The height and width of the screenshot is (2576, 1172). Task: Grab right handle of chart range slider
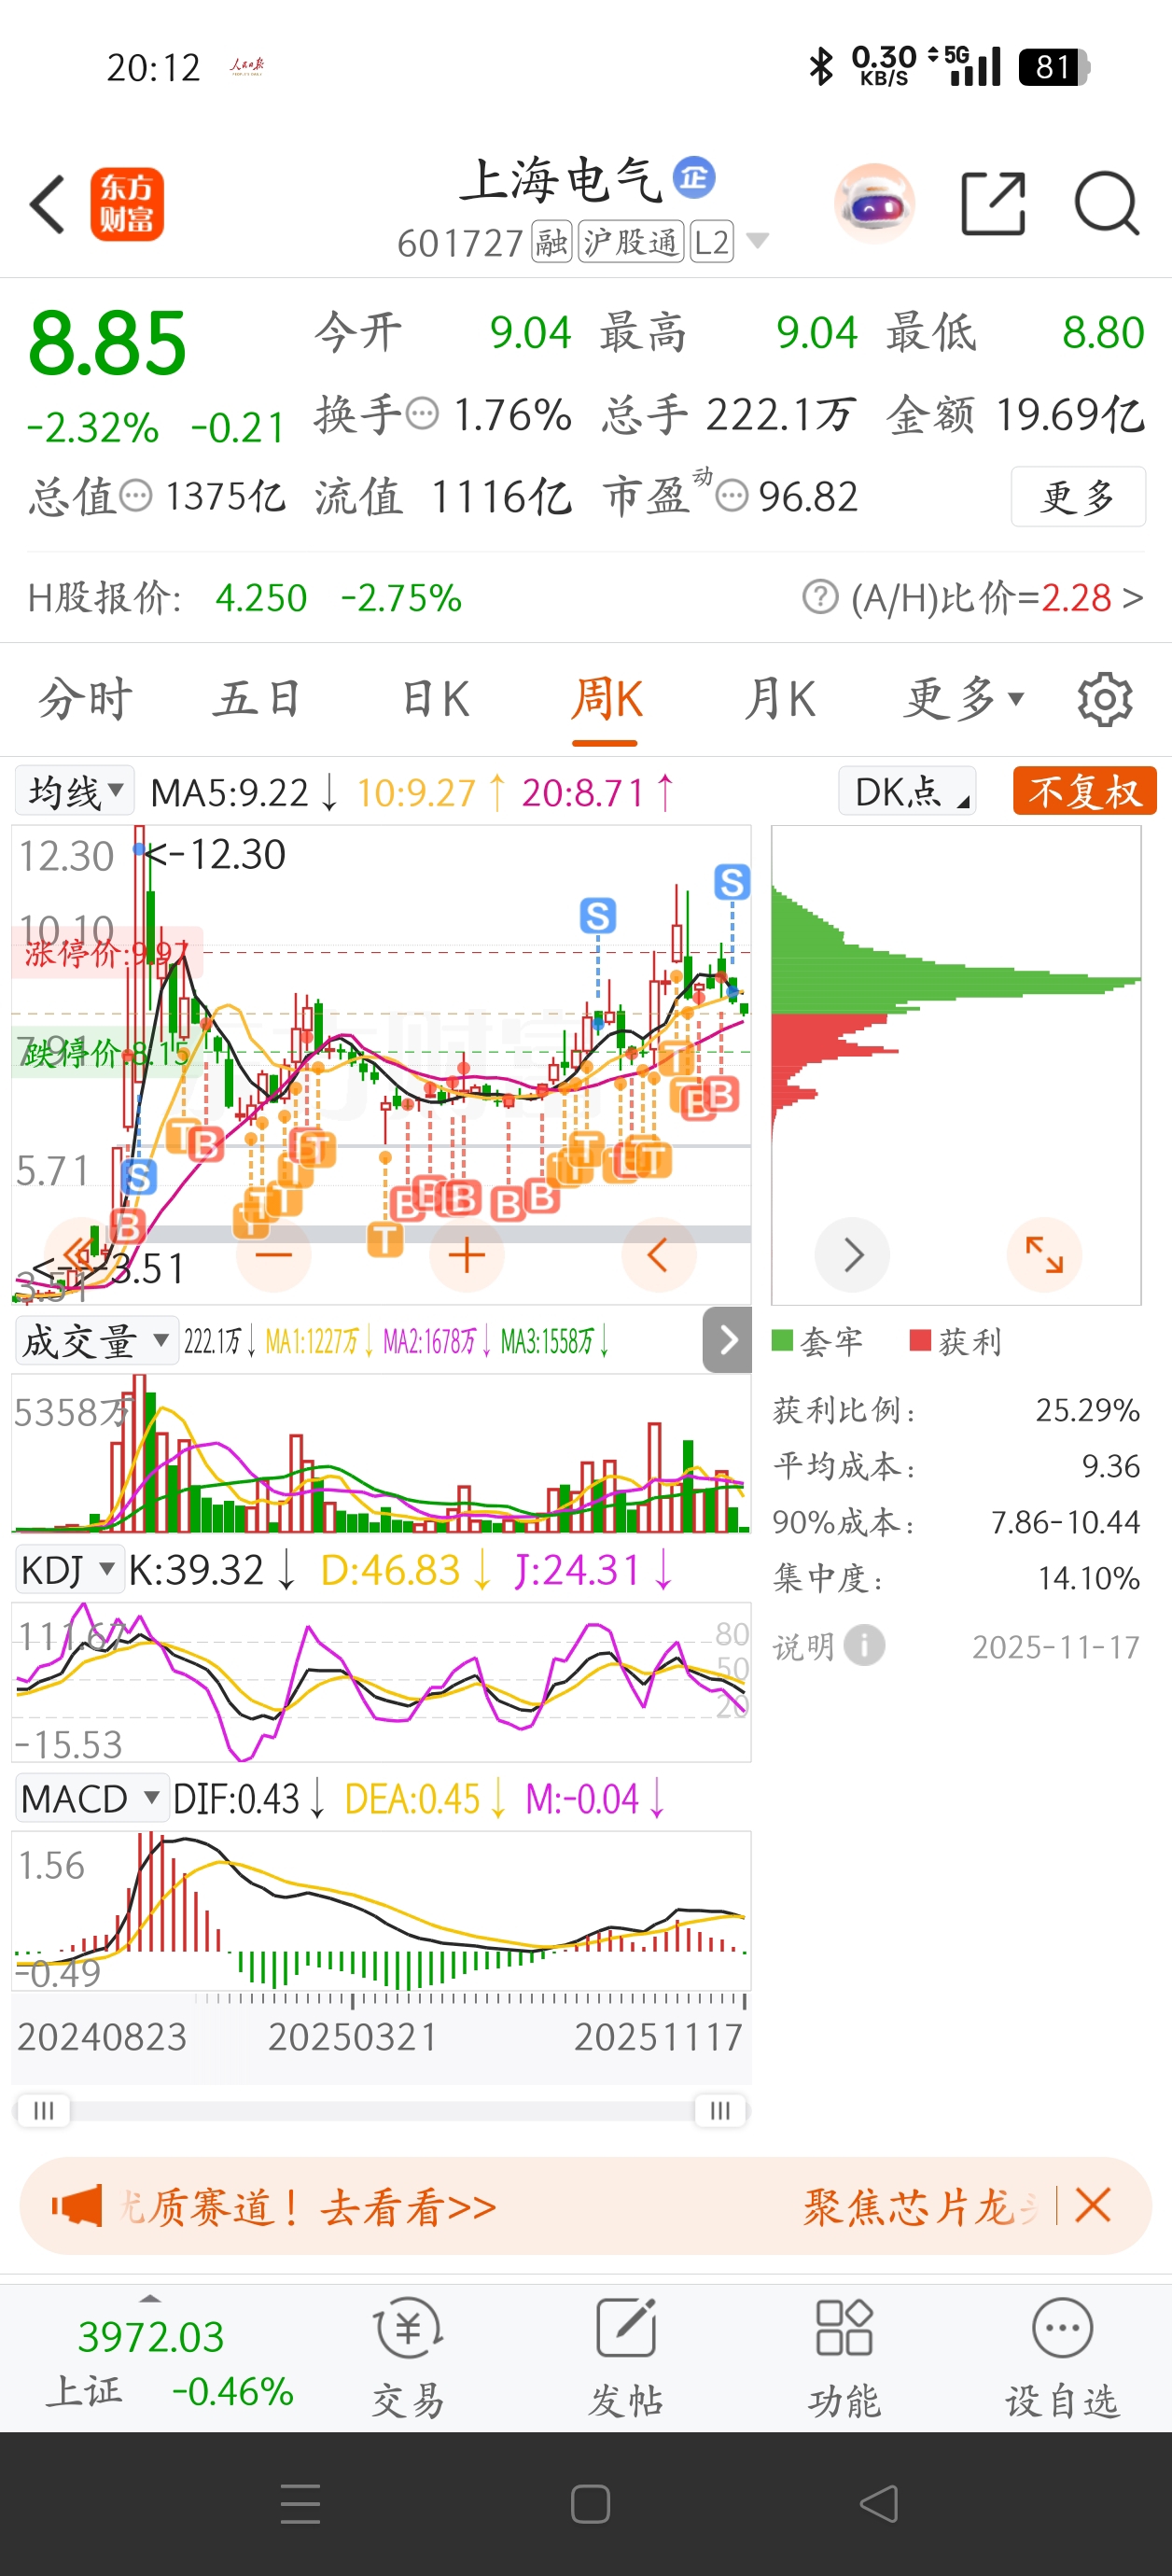click(x=719, y=2110)
